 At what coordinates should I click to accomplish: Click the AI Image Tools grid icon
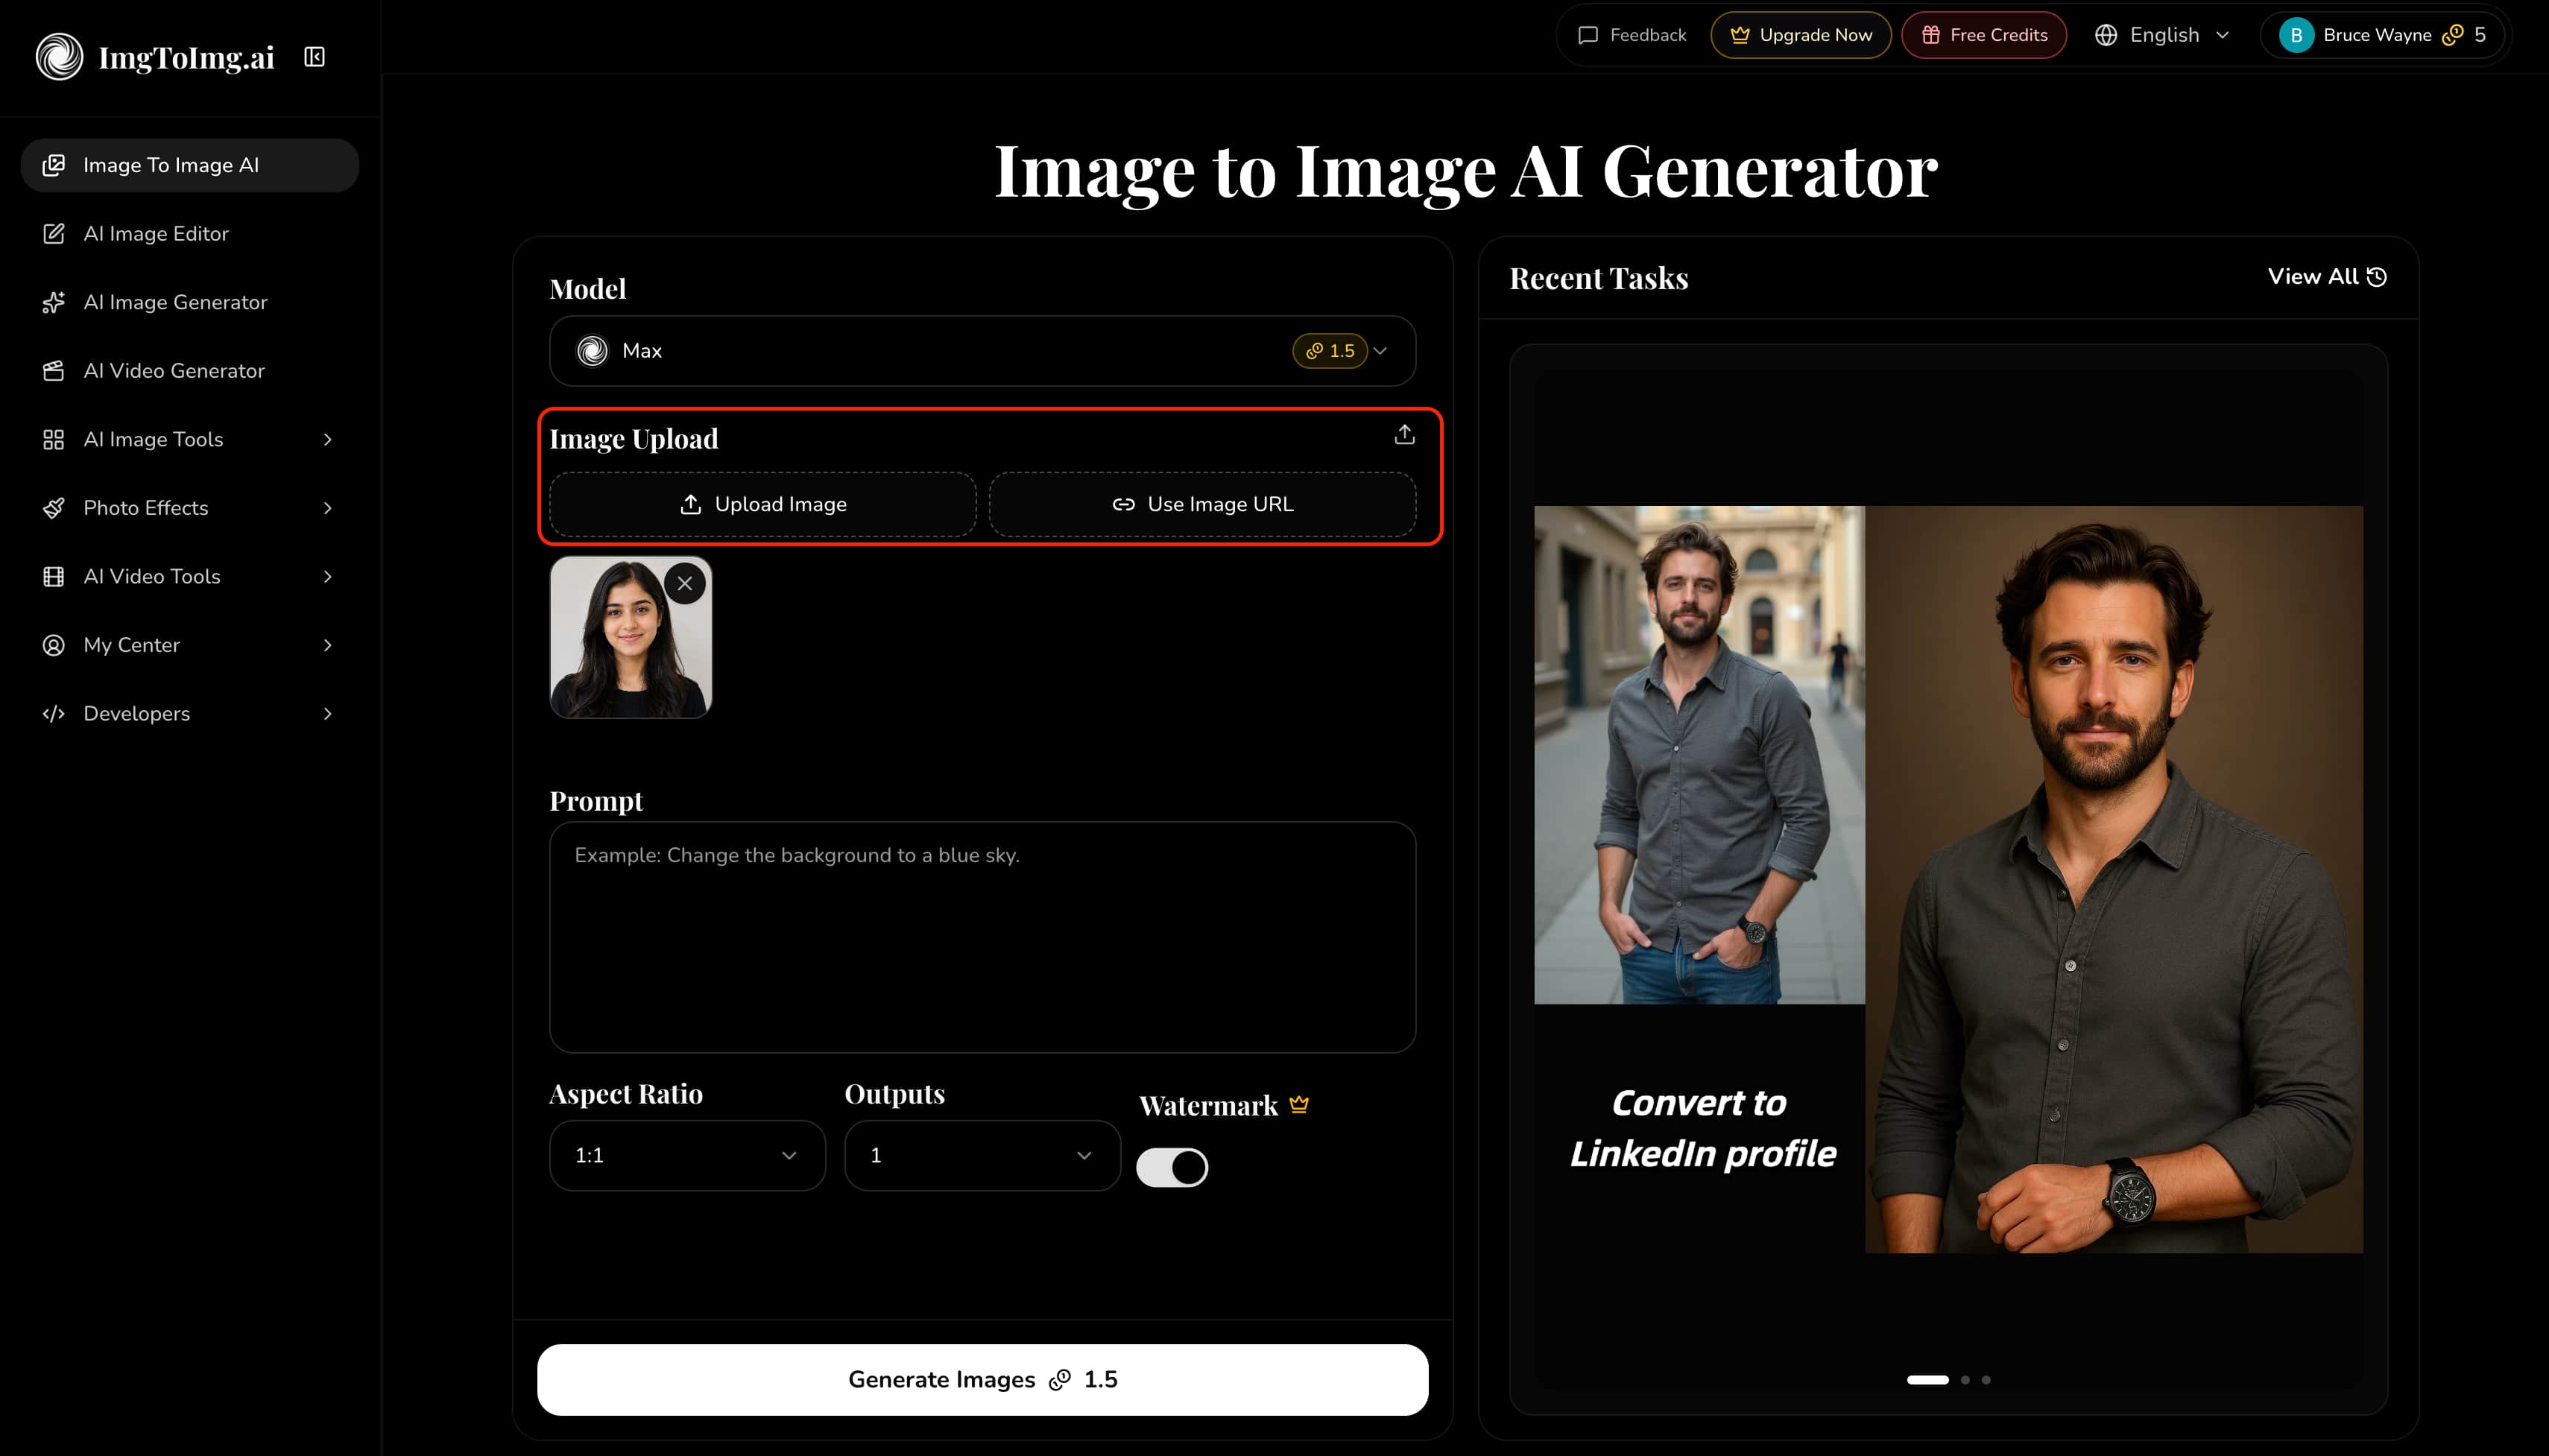(54, 440)
